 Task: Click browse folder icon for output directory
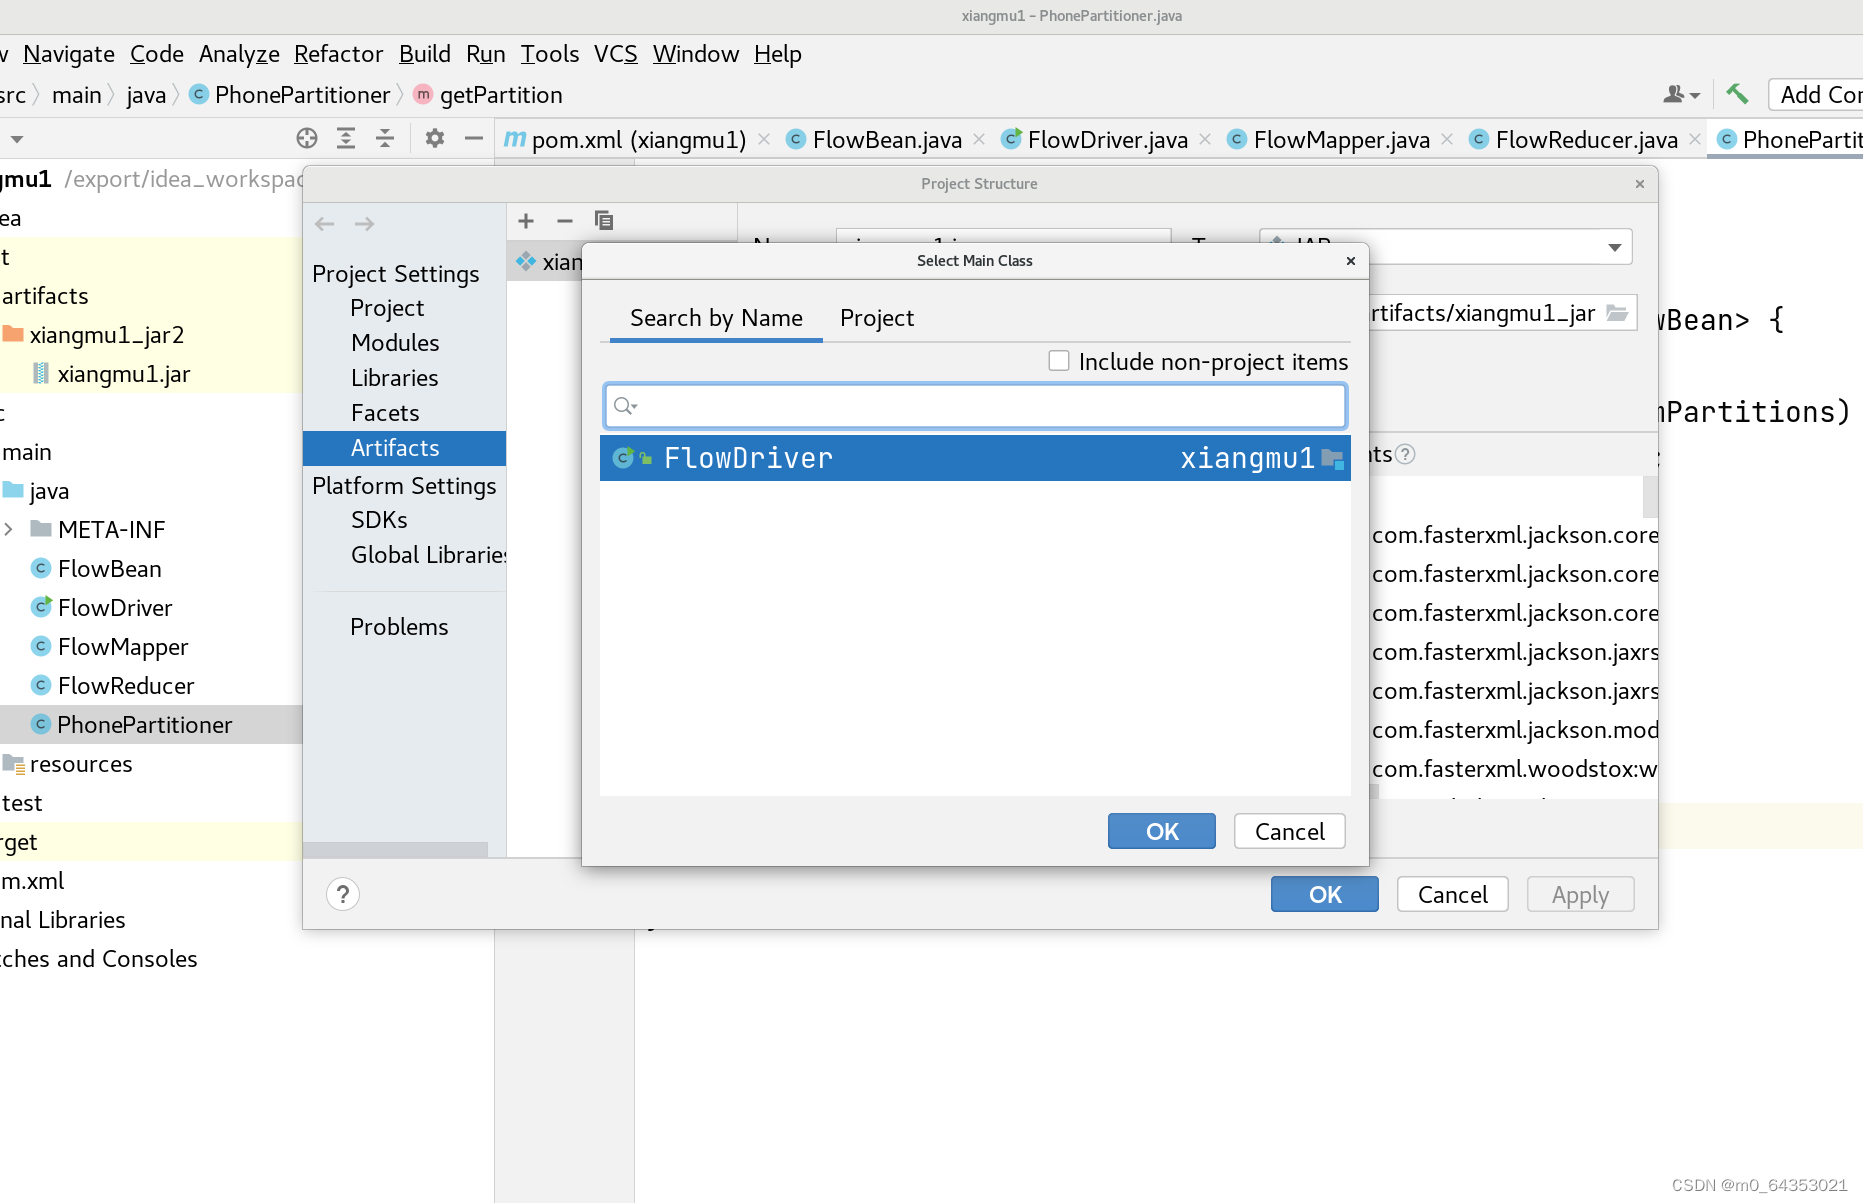point(1617,313)
